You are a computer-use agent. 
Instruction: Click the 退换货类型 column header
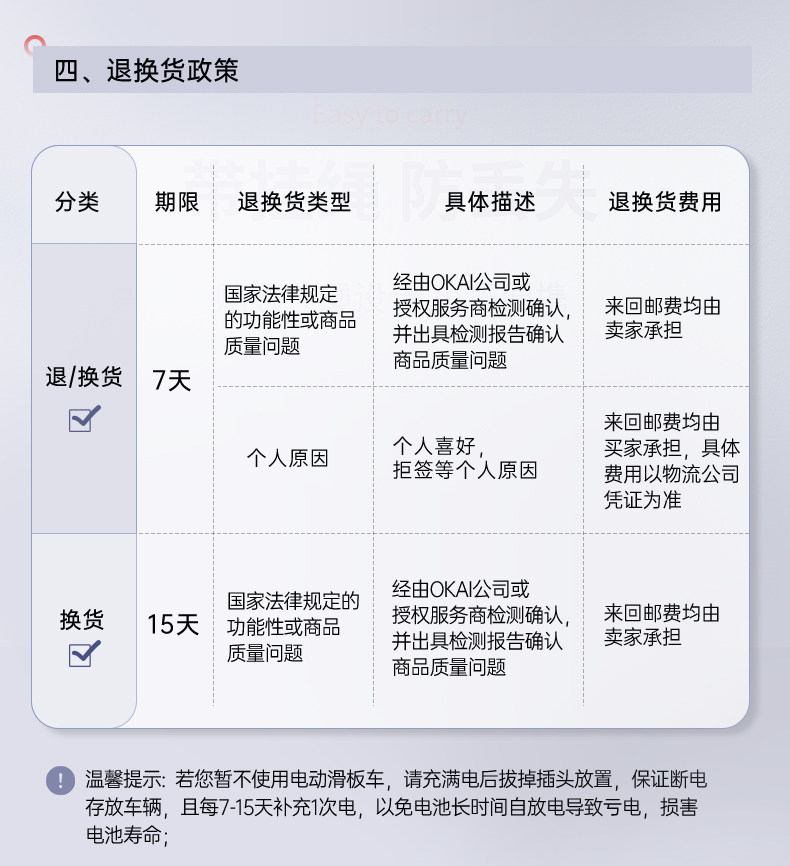[x=294, y=202]
